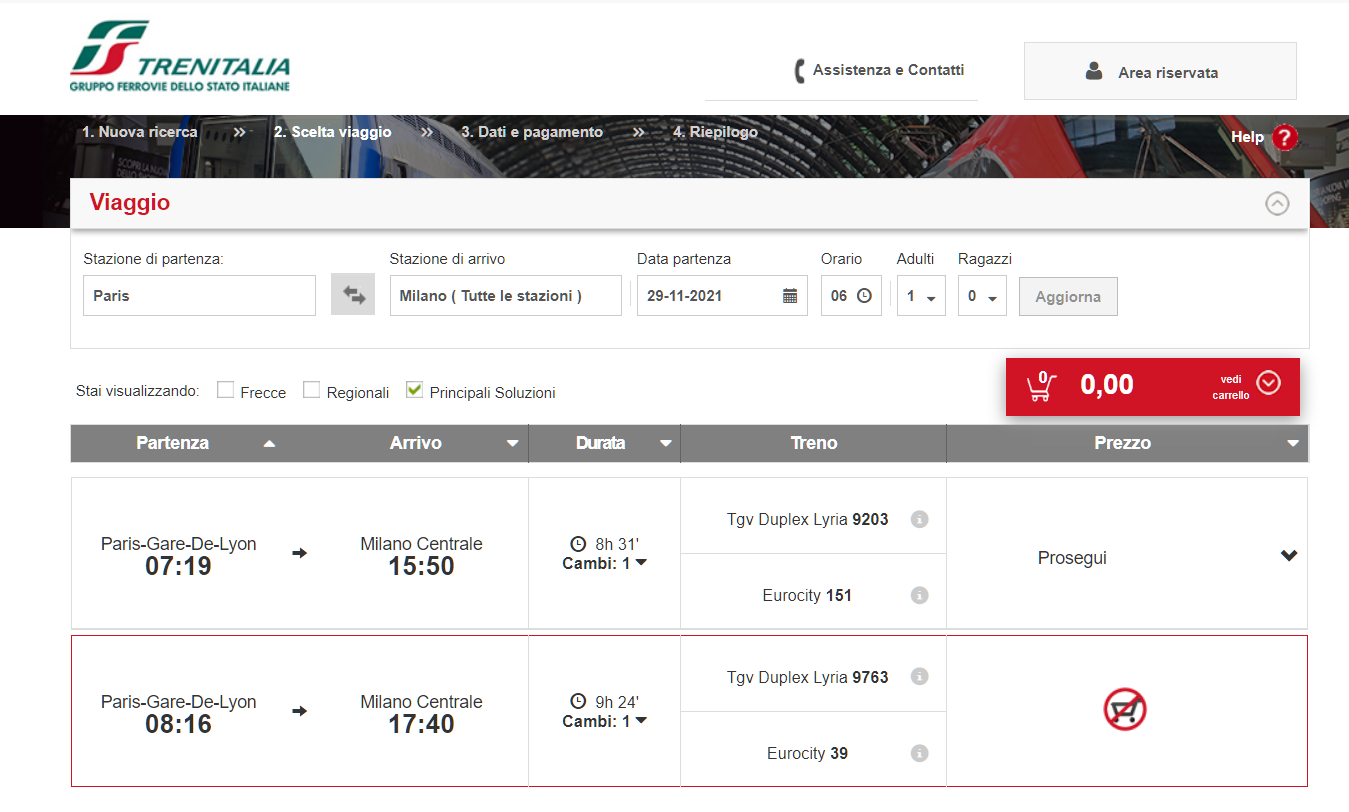Viewport: 1349px width, 812px height.
Task: Swap departure and arrival stations icon
Action: tap(353, 295)
